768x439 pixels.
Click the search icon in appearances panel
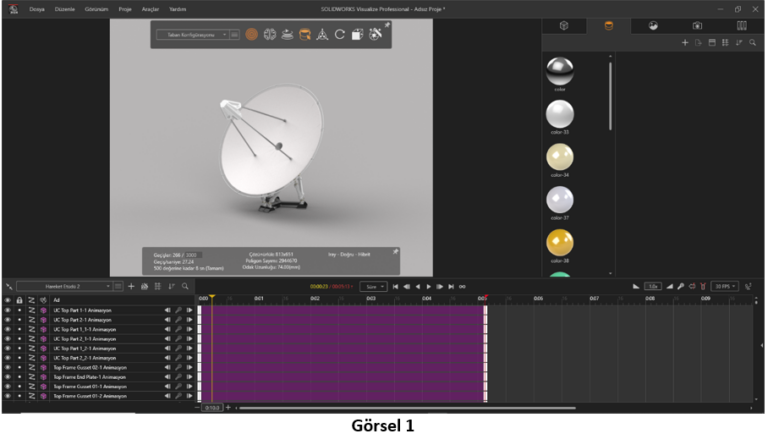[753, 43]
